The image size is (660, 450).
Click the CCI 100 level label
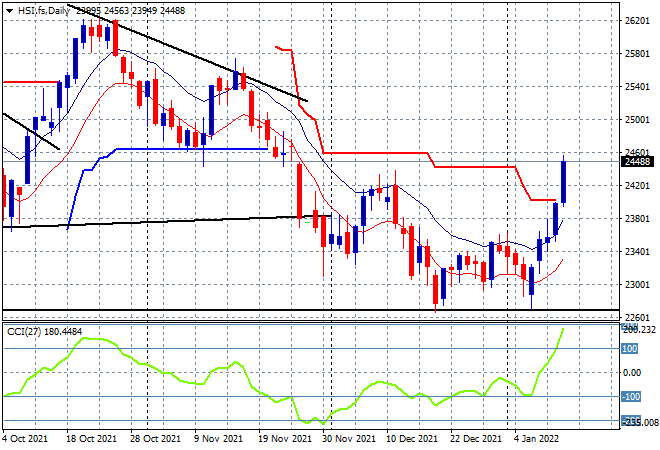pyautogui.click(x=630, y=349)
